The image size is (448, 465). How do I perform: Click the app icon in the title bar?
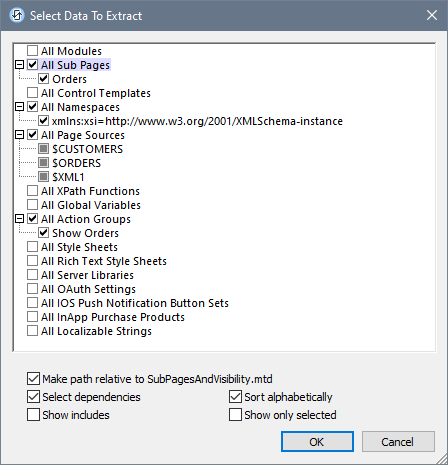click(16, 15)
